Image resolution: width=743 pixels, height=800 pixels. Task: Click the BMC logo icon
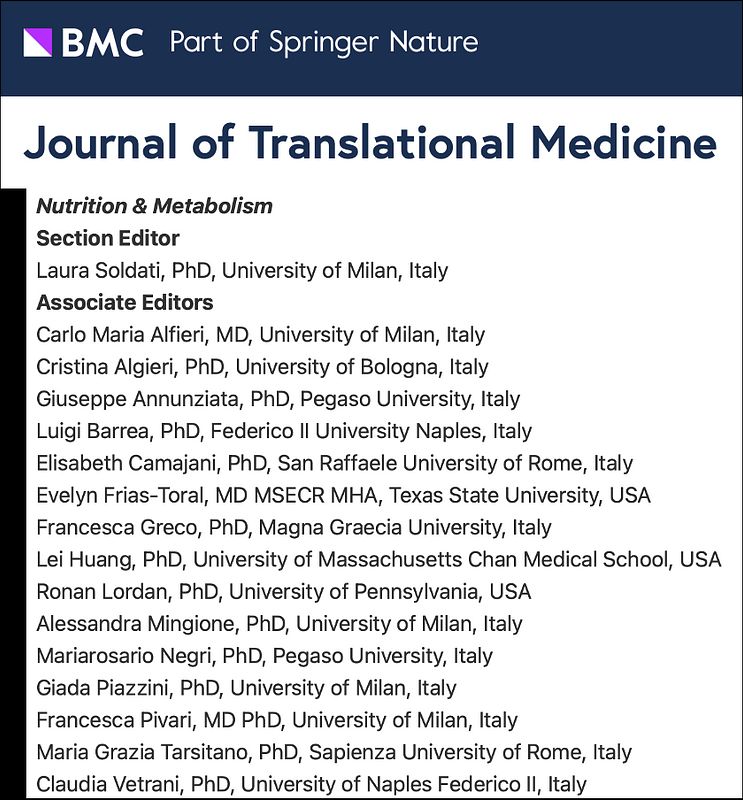pos(37,42)
